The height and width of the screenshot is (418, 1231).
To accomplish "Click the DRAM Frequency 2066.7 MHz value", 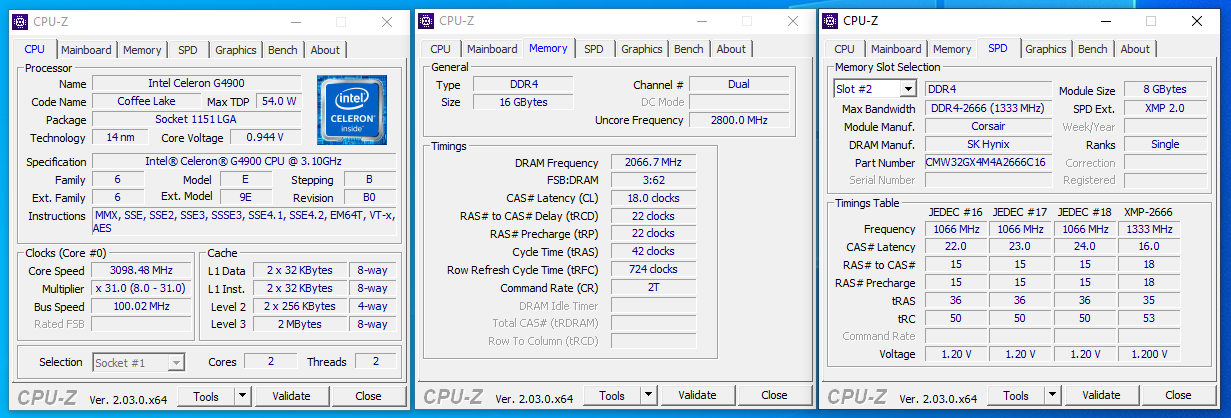I will click(x=653, y=163).
